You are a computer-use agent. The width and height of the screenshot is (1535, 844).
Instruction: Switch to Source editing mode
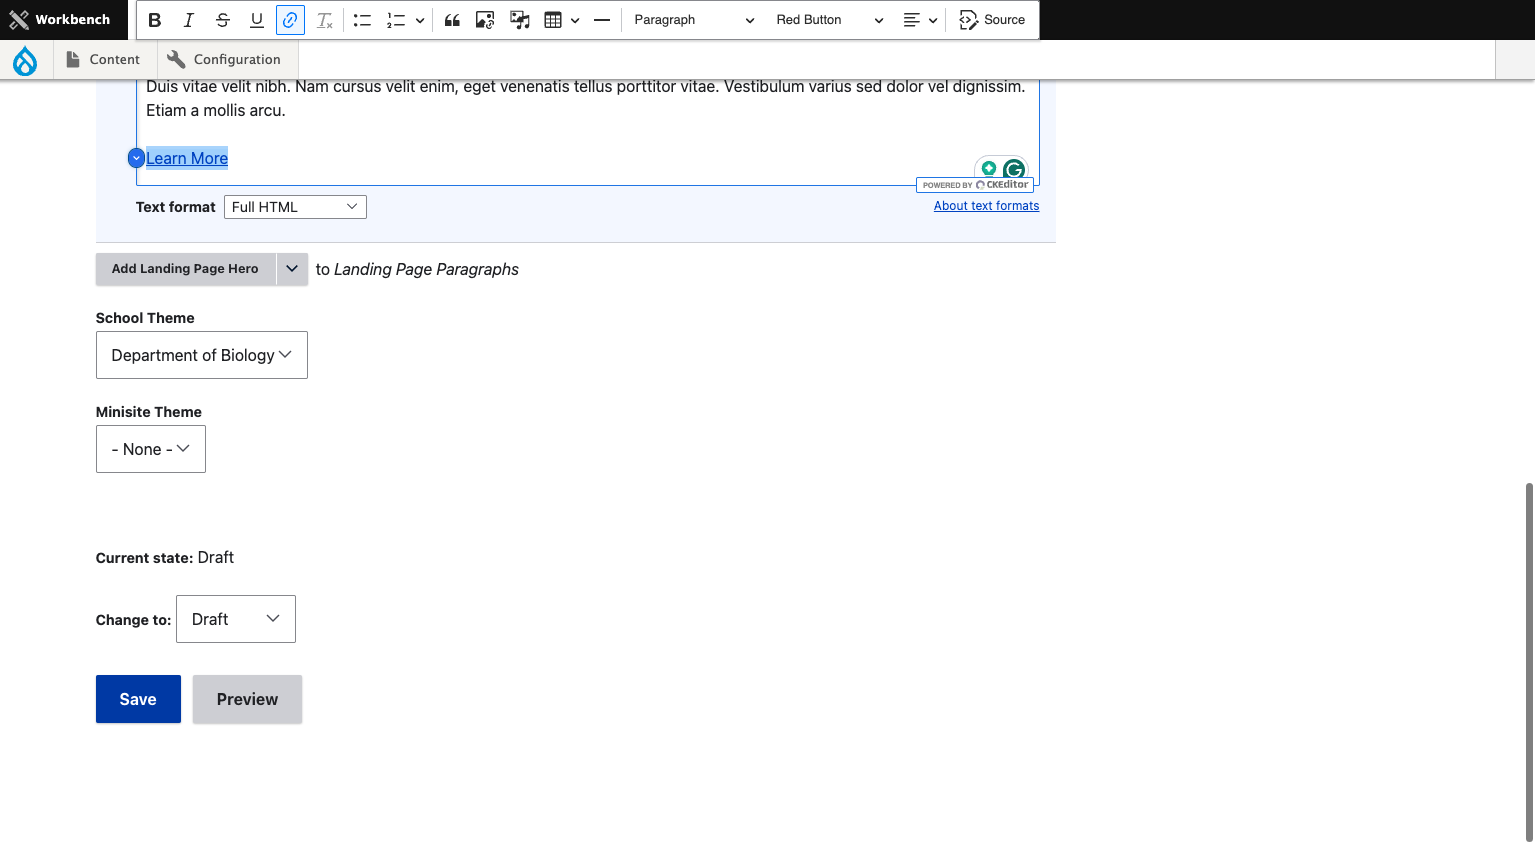click(x=992, y=20)
